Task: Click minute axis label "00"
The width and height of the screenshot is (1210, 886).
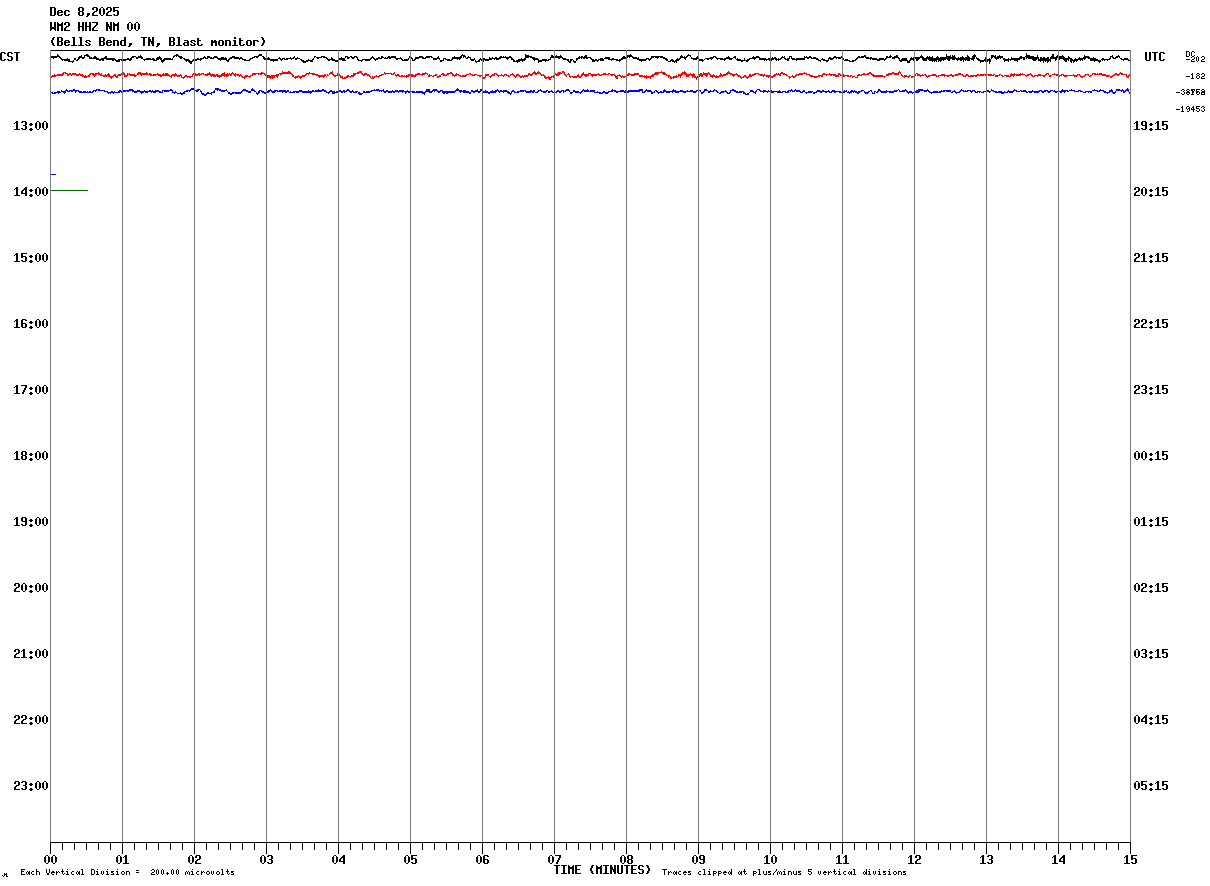Action: coord(50,859)
